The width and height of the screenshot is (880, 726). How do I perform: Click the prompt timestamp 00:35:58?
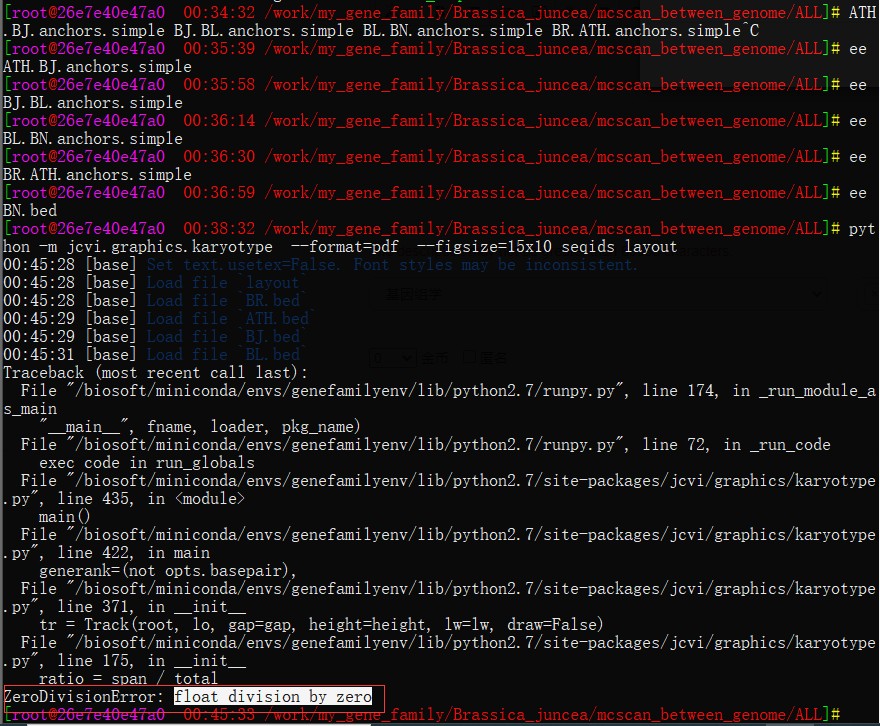[219, 85]
